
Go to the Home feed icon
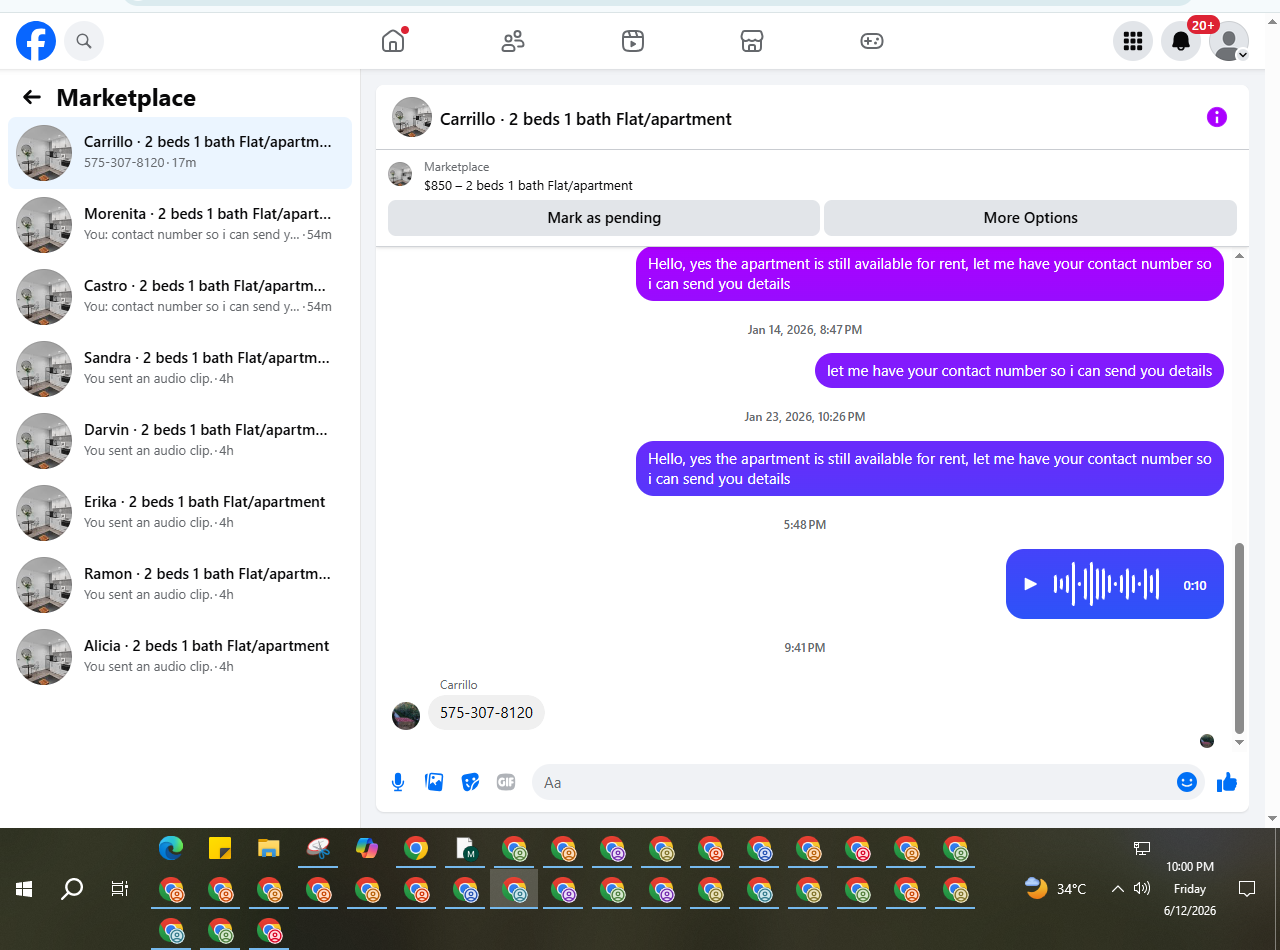[393, 41]
